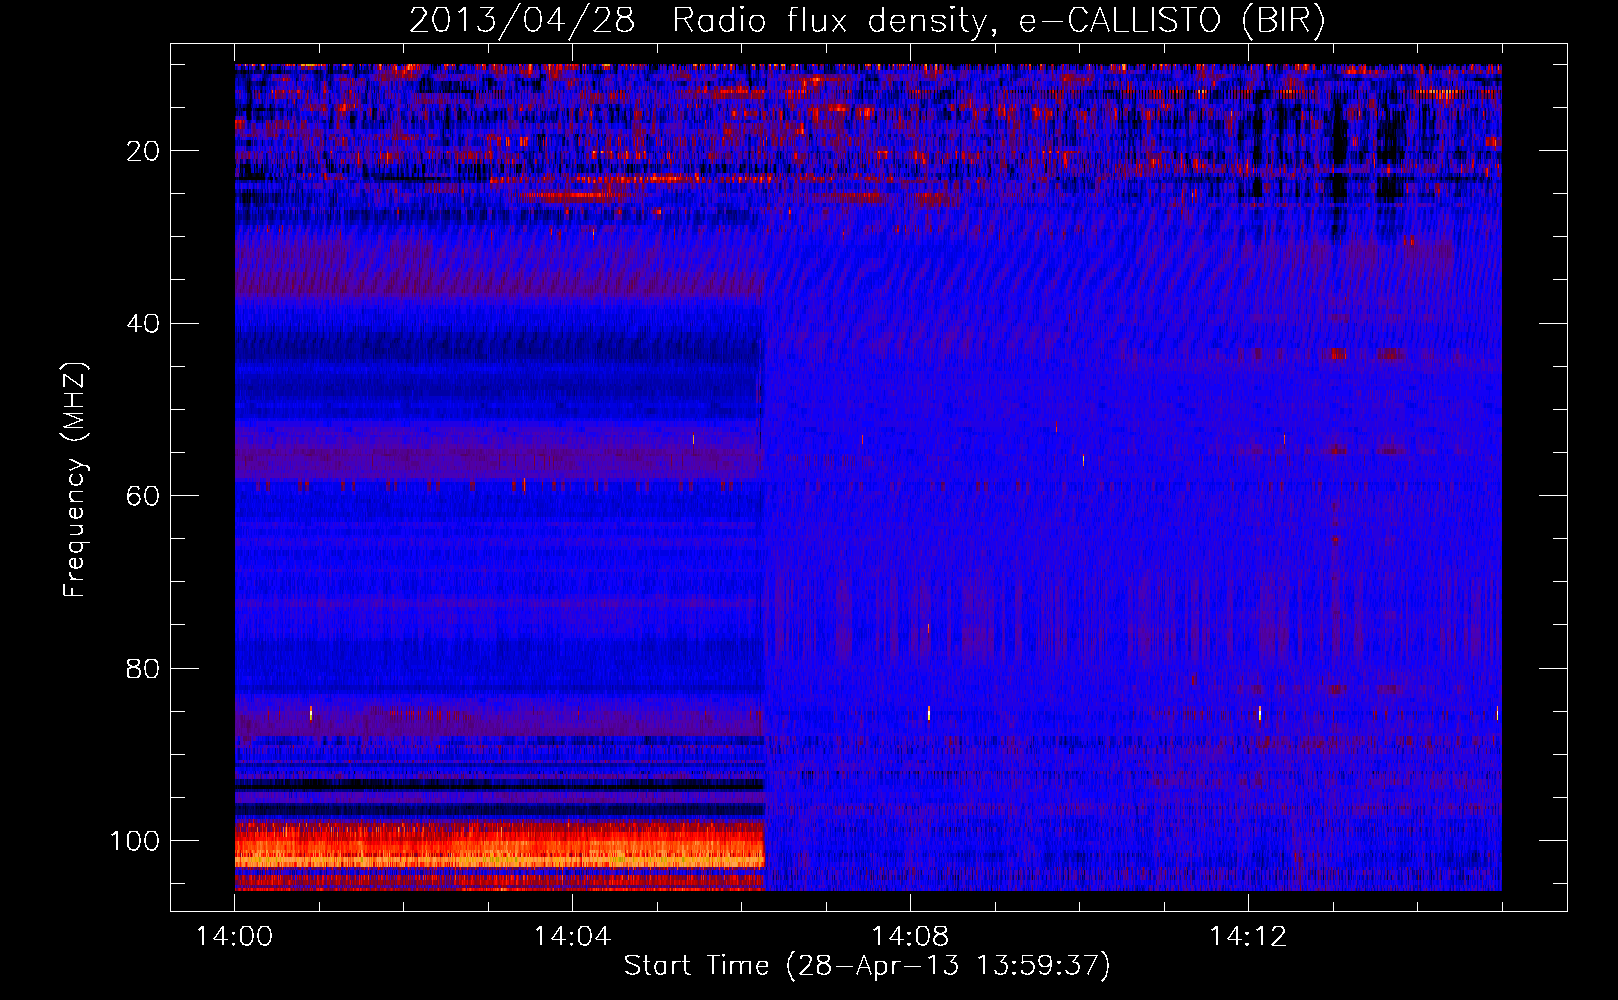Click the 60 tick label on the frequency axis

click(x=144, y=496)
